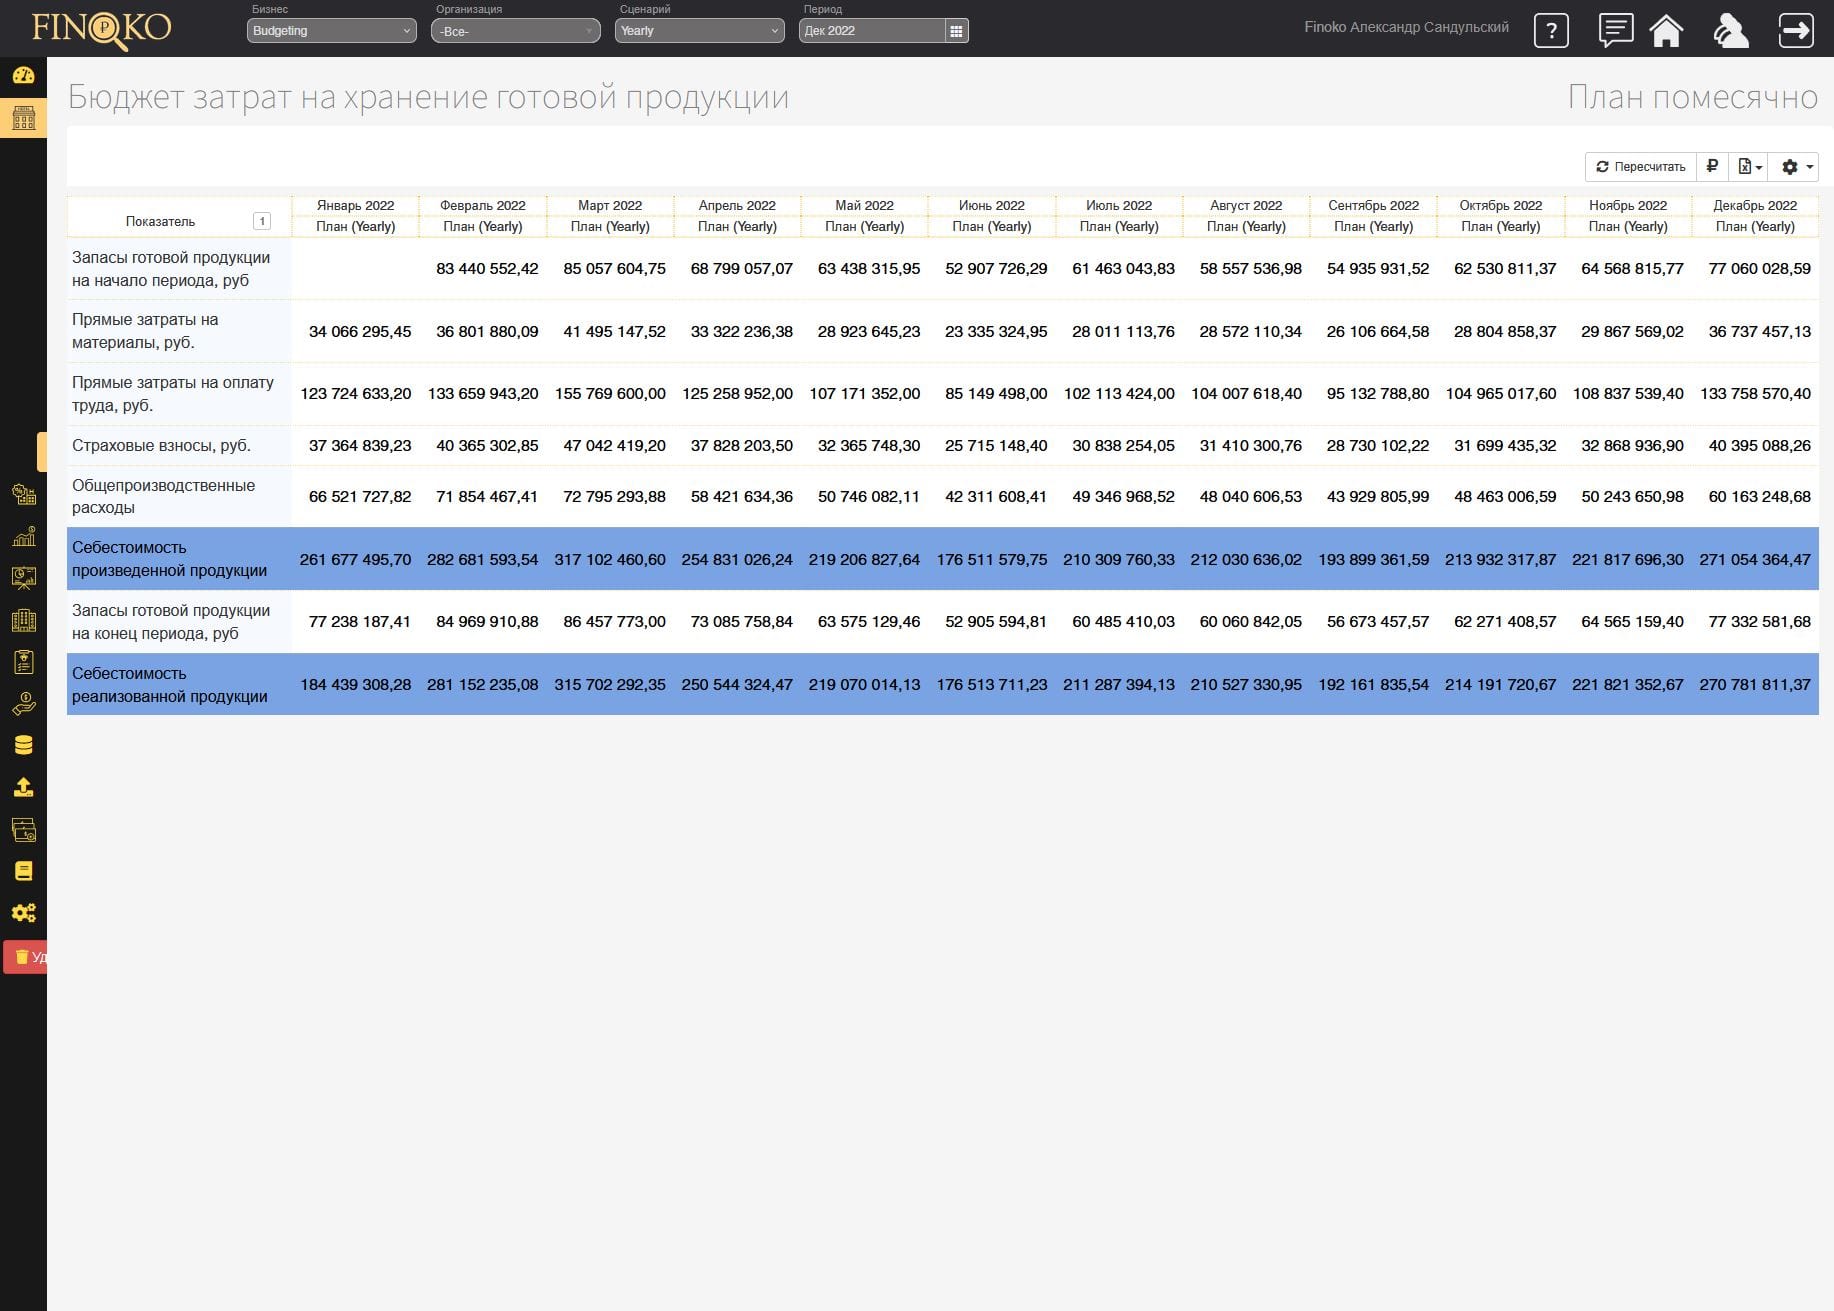Open the calendar picker next to period

click(956, 31)
